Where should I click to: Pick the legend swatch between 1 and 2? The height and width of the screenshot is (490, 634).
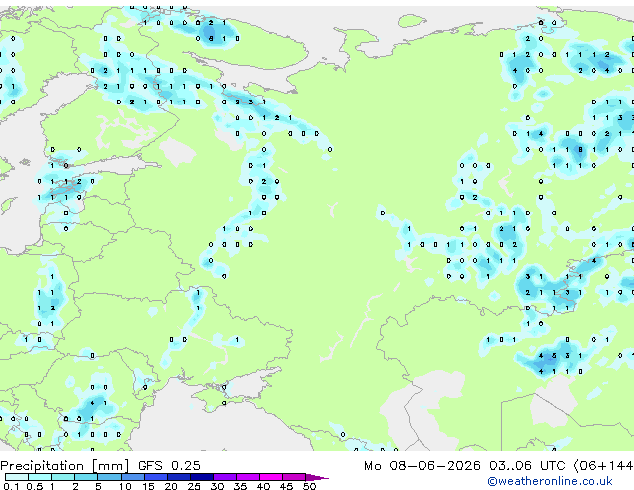(63, 477)
